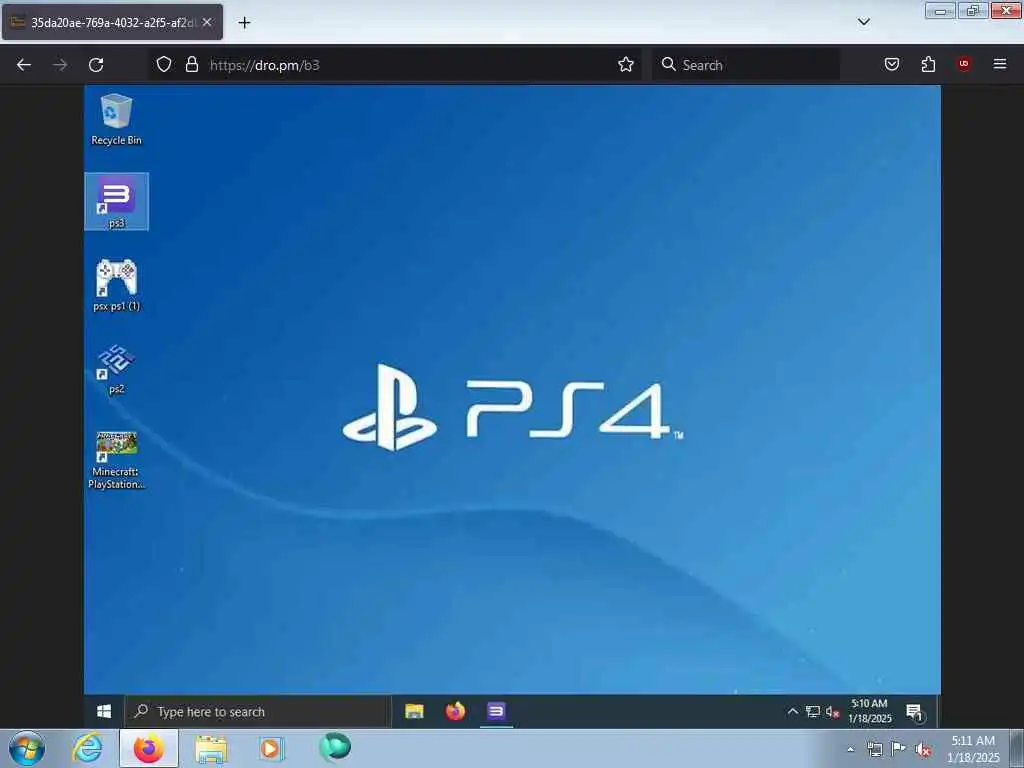The image size is (1024, 768).
Task: Click the 'Type here to search' box
Action: click(258, 711)
